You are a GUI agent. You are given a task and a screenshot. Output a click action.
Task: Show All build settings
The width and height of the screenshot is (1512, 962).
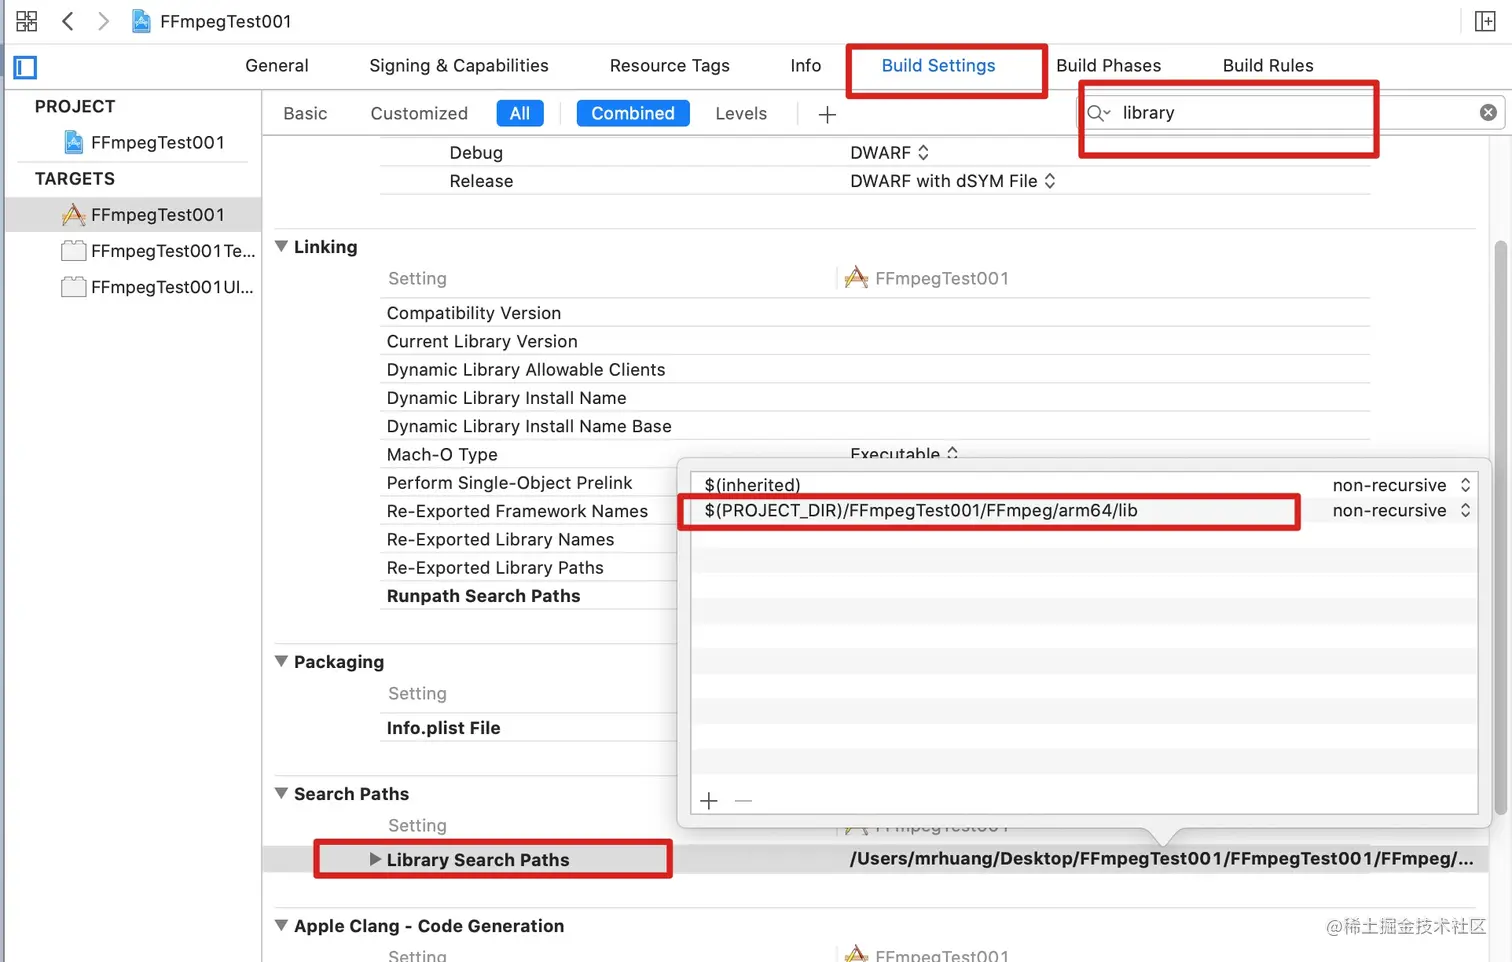pos(520,113)
